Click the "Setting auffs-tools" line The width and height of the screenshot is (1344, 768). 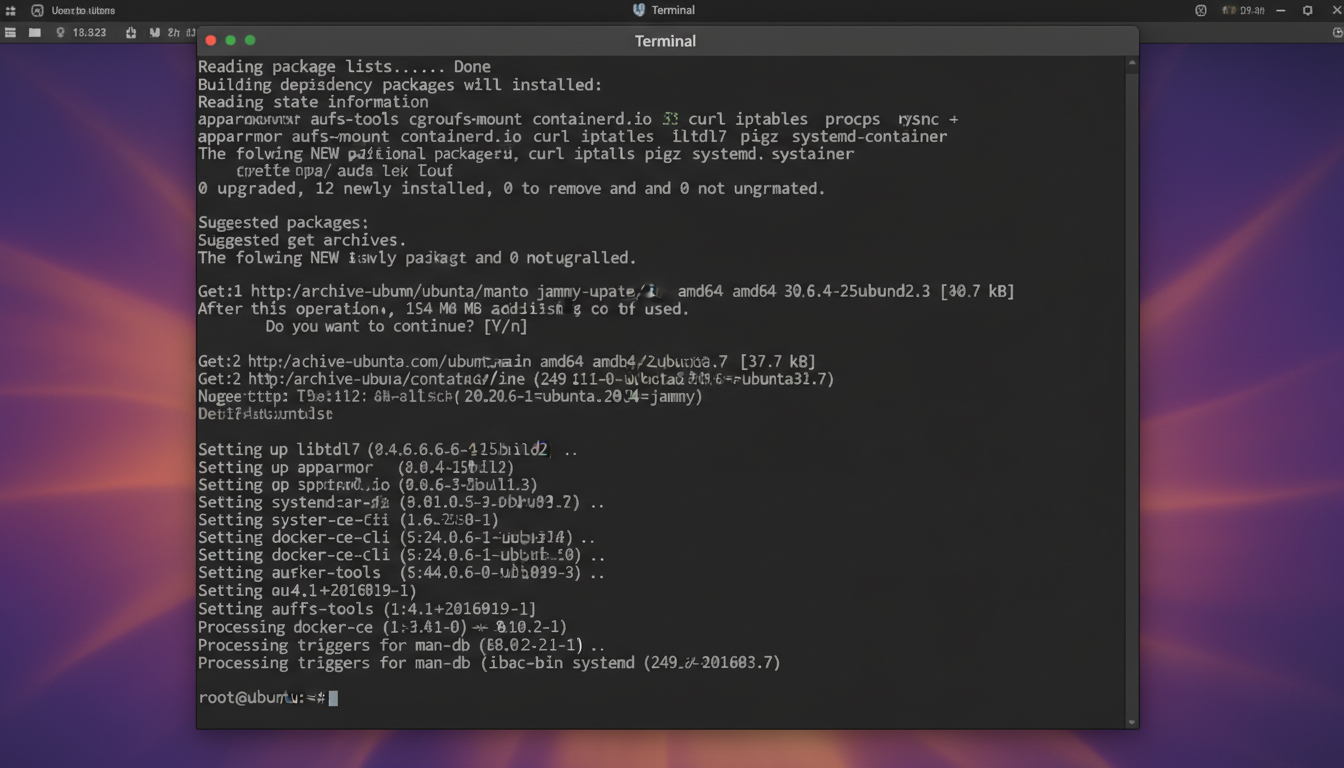click(367, 609)
